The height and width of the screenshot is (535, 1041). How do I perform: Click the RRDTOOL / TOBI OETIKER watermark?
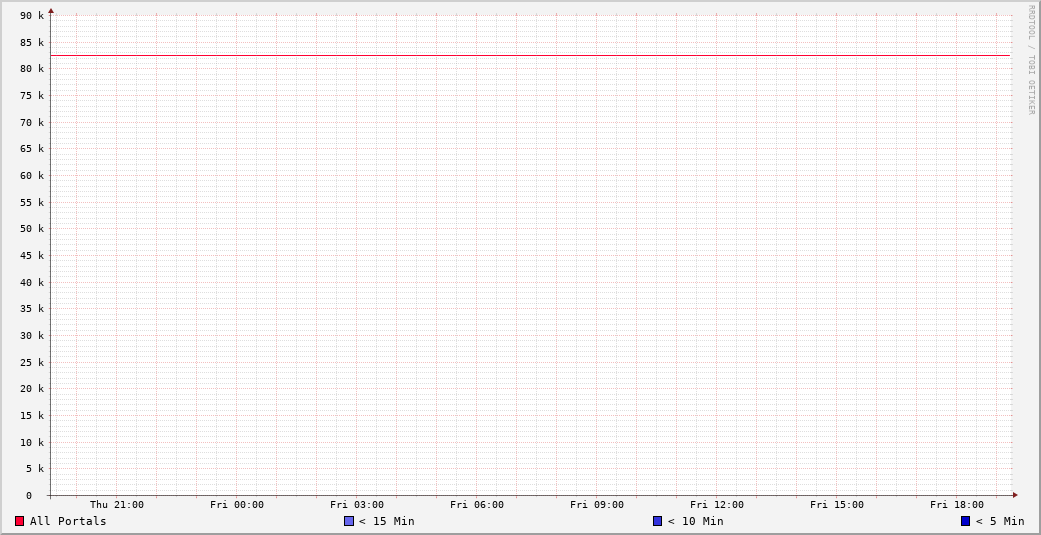point(1031,60)
